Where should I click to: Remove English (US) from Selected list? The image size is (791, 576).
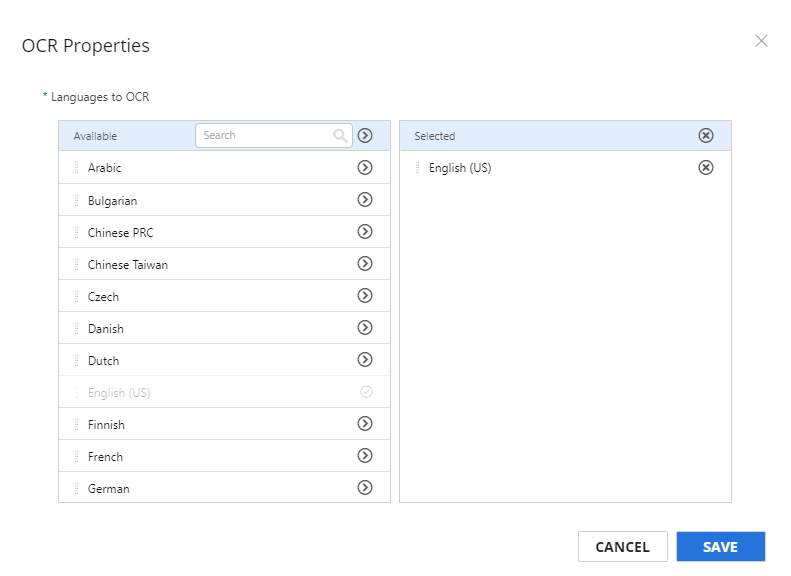(x=706, y=167)
